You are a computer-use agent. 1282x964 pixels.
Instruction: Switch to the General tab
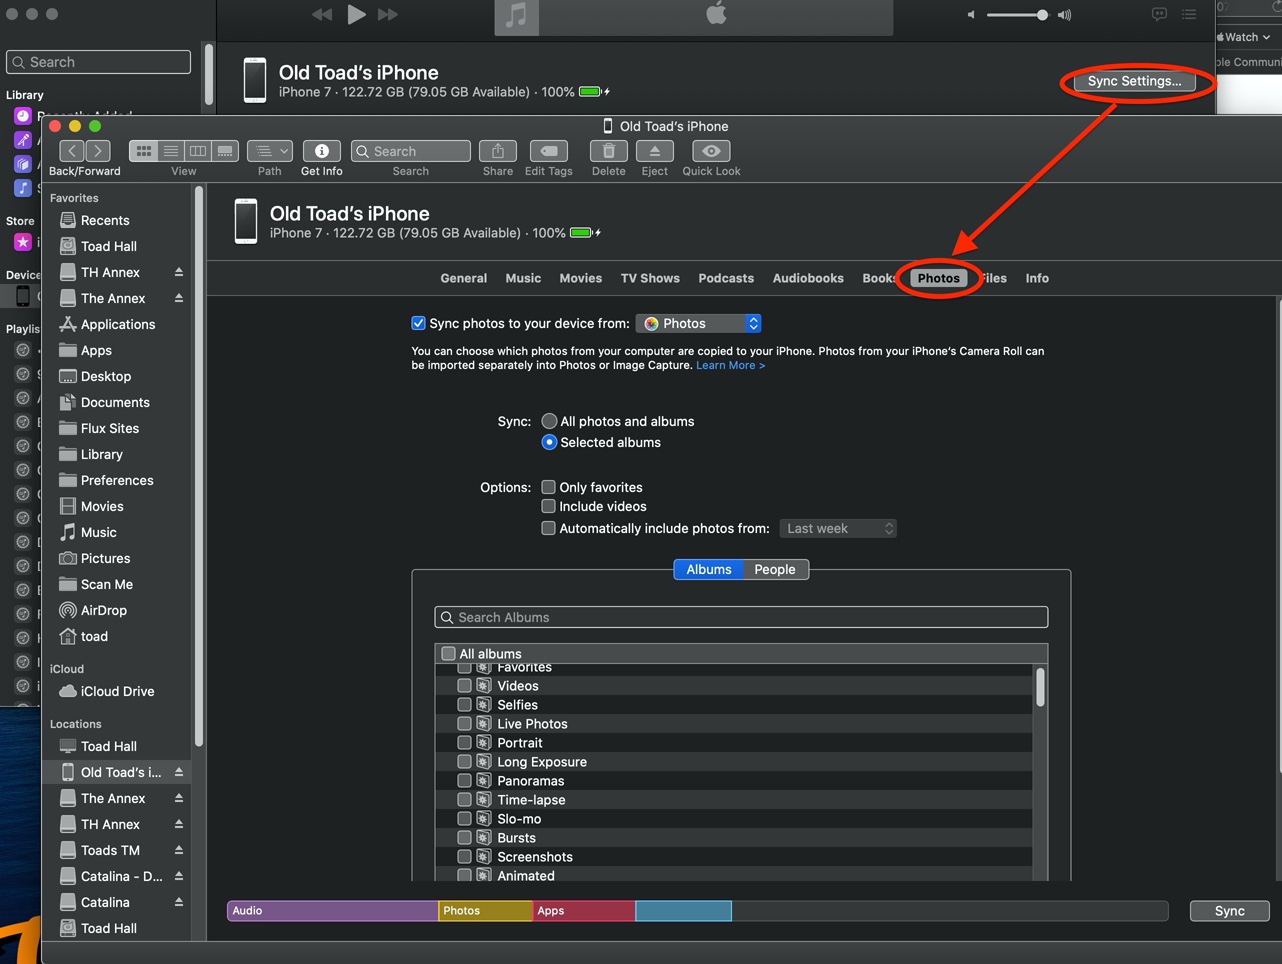[x=464, y=278]
